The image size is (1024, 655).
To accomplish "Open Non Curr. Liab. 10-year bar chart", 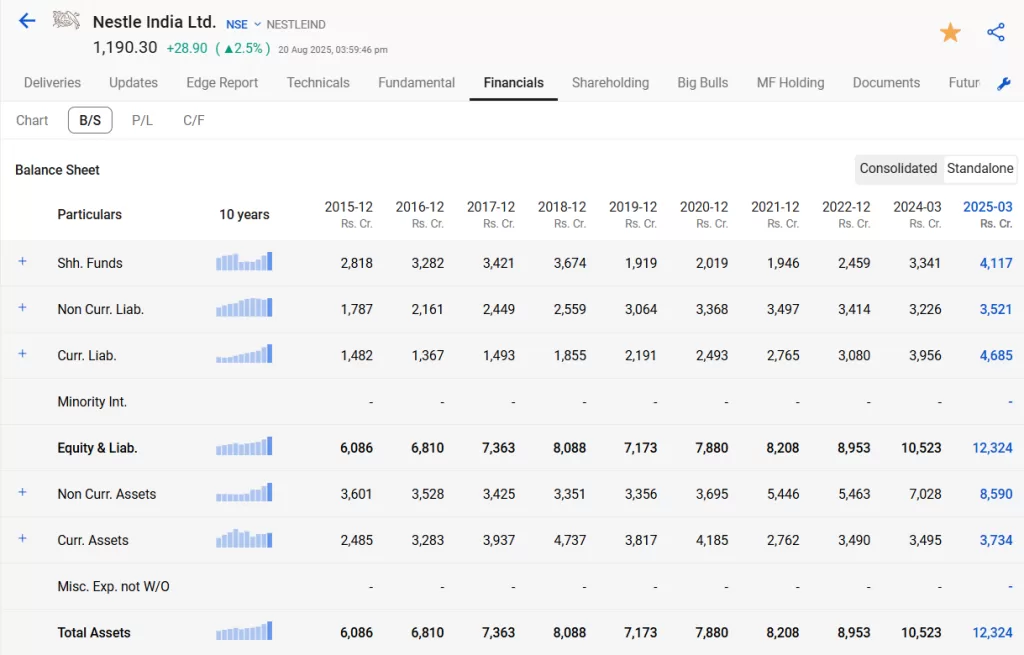I will click(244, 308).
